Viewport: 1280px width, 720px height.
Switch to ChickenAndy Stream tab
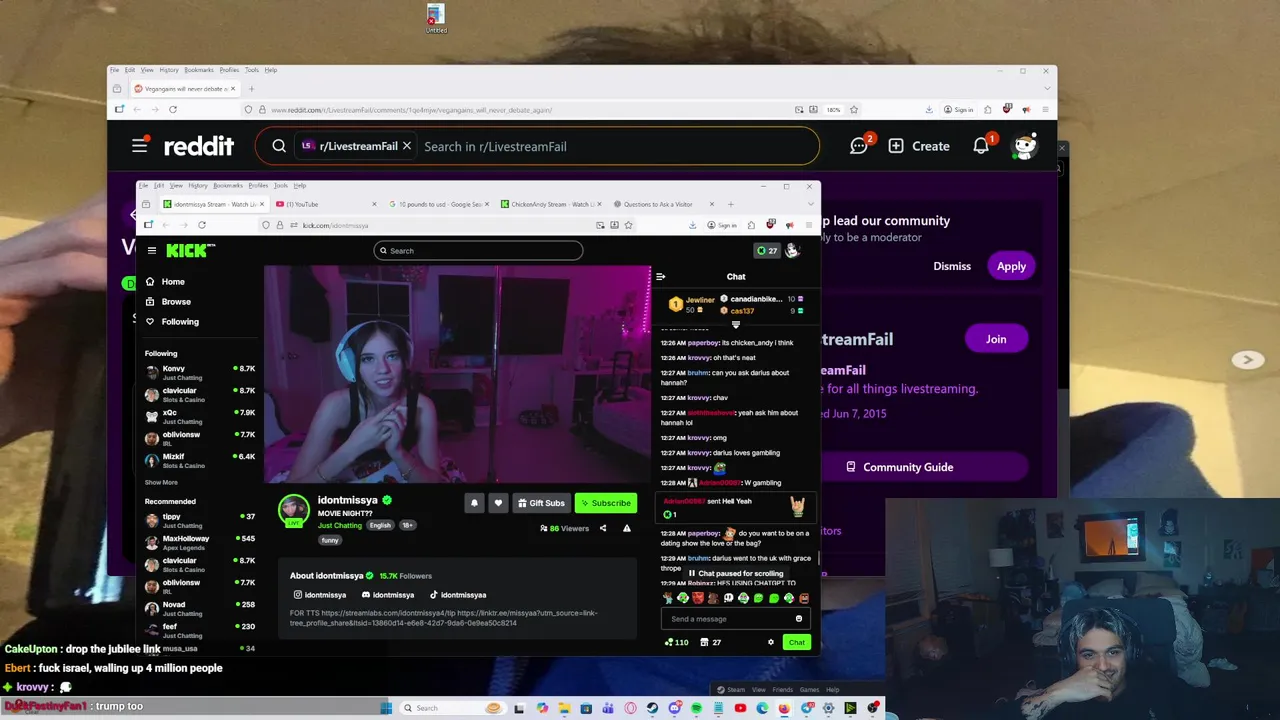click(550, 204)
